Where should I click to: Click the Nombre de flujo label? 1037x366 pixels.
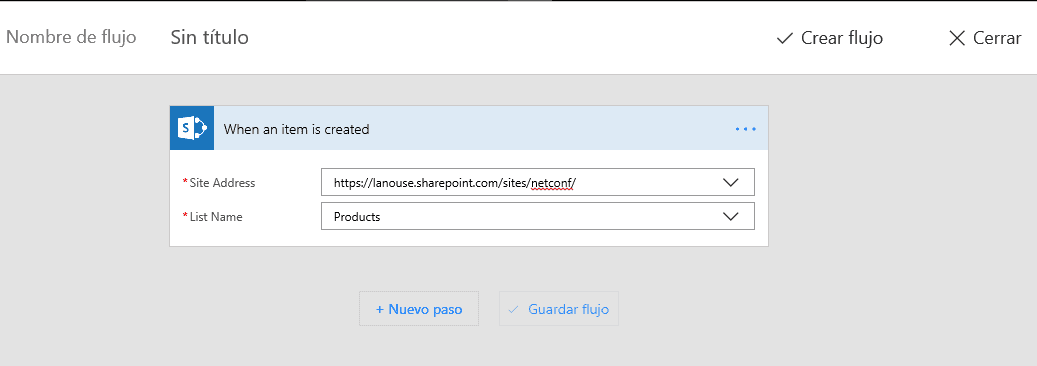coord(71,37)
